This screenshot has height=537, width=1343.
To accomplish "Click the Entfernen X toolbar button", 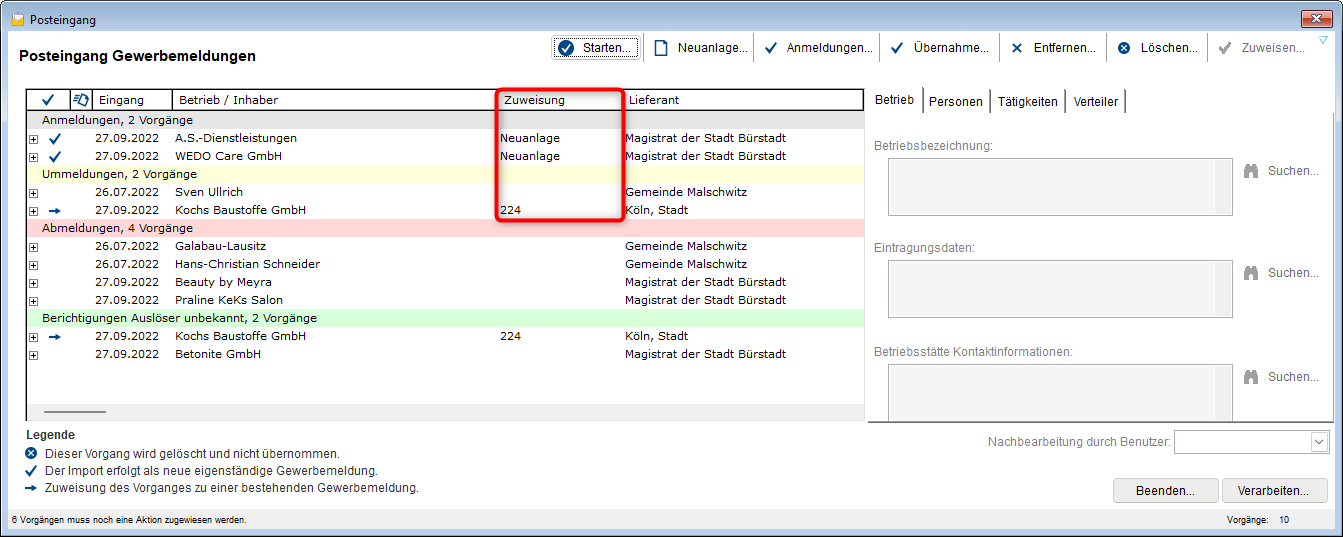I will 1017,48.
